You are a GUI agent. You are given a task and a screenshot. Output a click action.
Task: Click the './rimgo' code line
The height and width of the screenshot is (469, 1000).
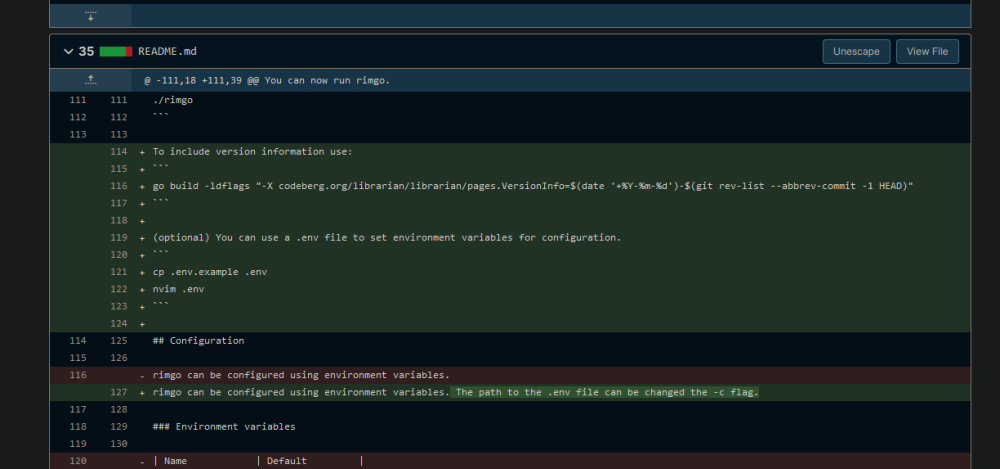coord(173,100)
